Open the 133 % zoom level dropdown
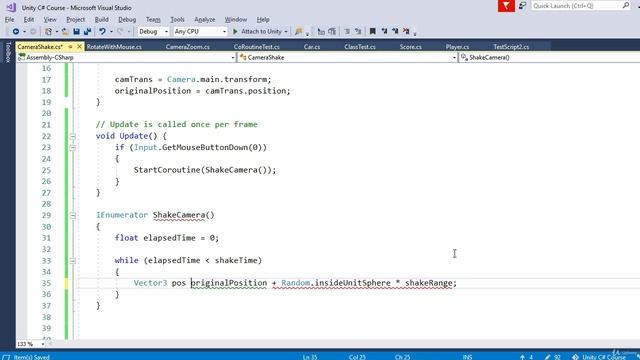The width and height of the screenshot is (640, 360). 31,344
